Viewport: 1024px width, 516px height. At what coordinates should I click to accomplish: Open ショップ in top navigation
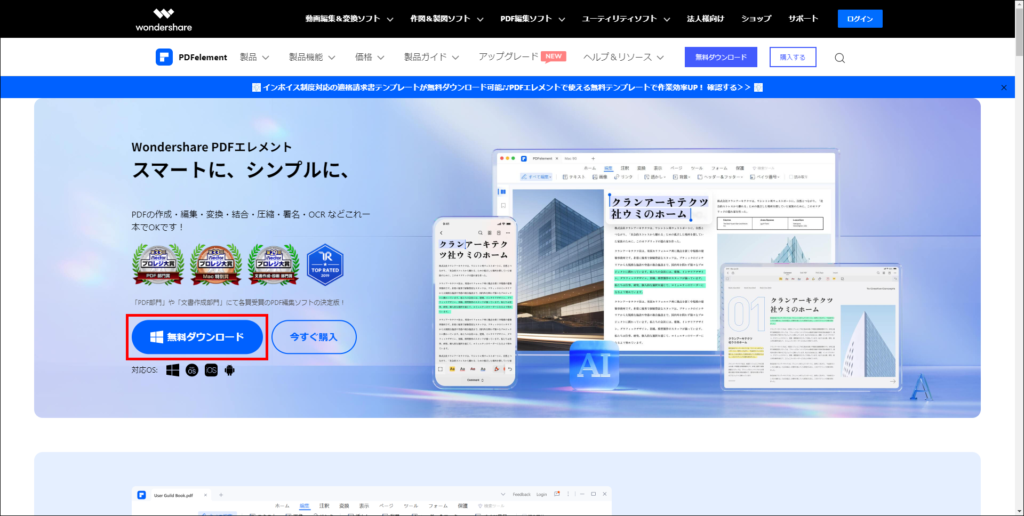tap(756, 19)
